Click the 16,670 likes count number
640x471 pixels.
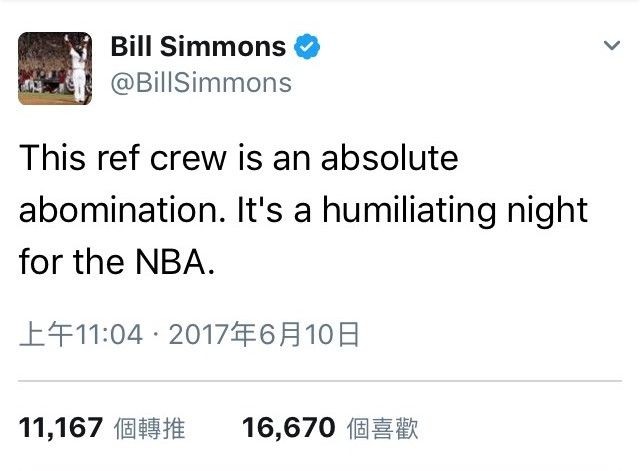[x=289, y=428]
